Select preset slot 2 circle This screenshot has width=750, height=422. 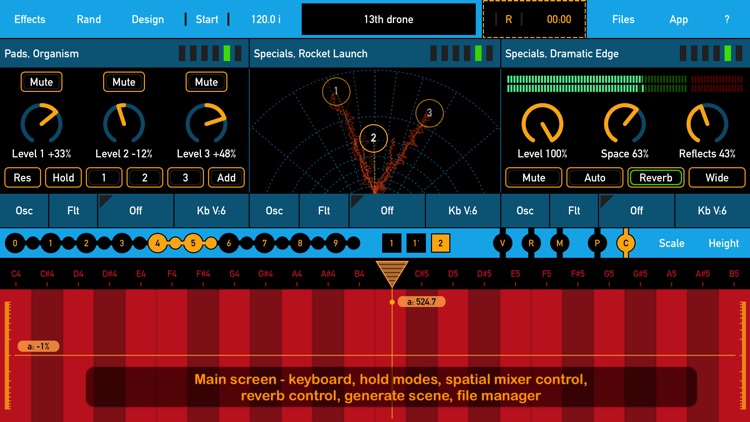(x=86, y=243)
